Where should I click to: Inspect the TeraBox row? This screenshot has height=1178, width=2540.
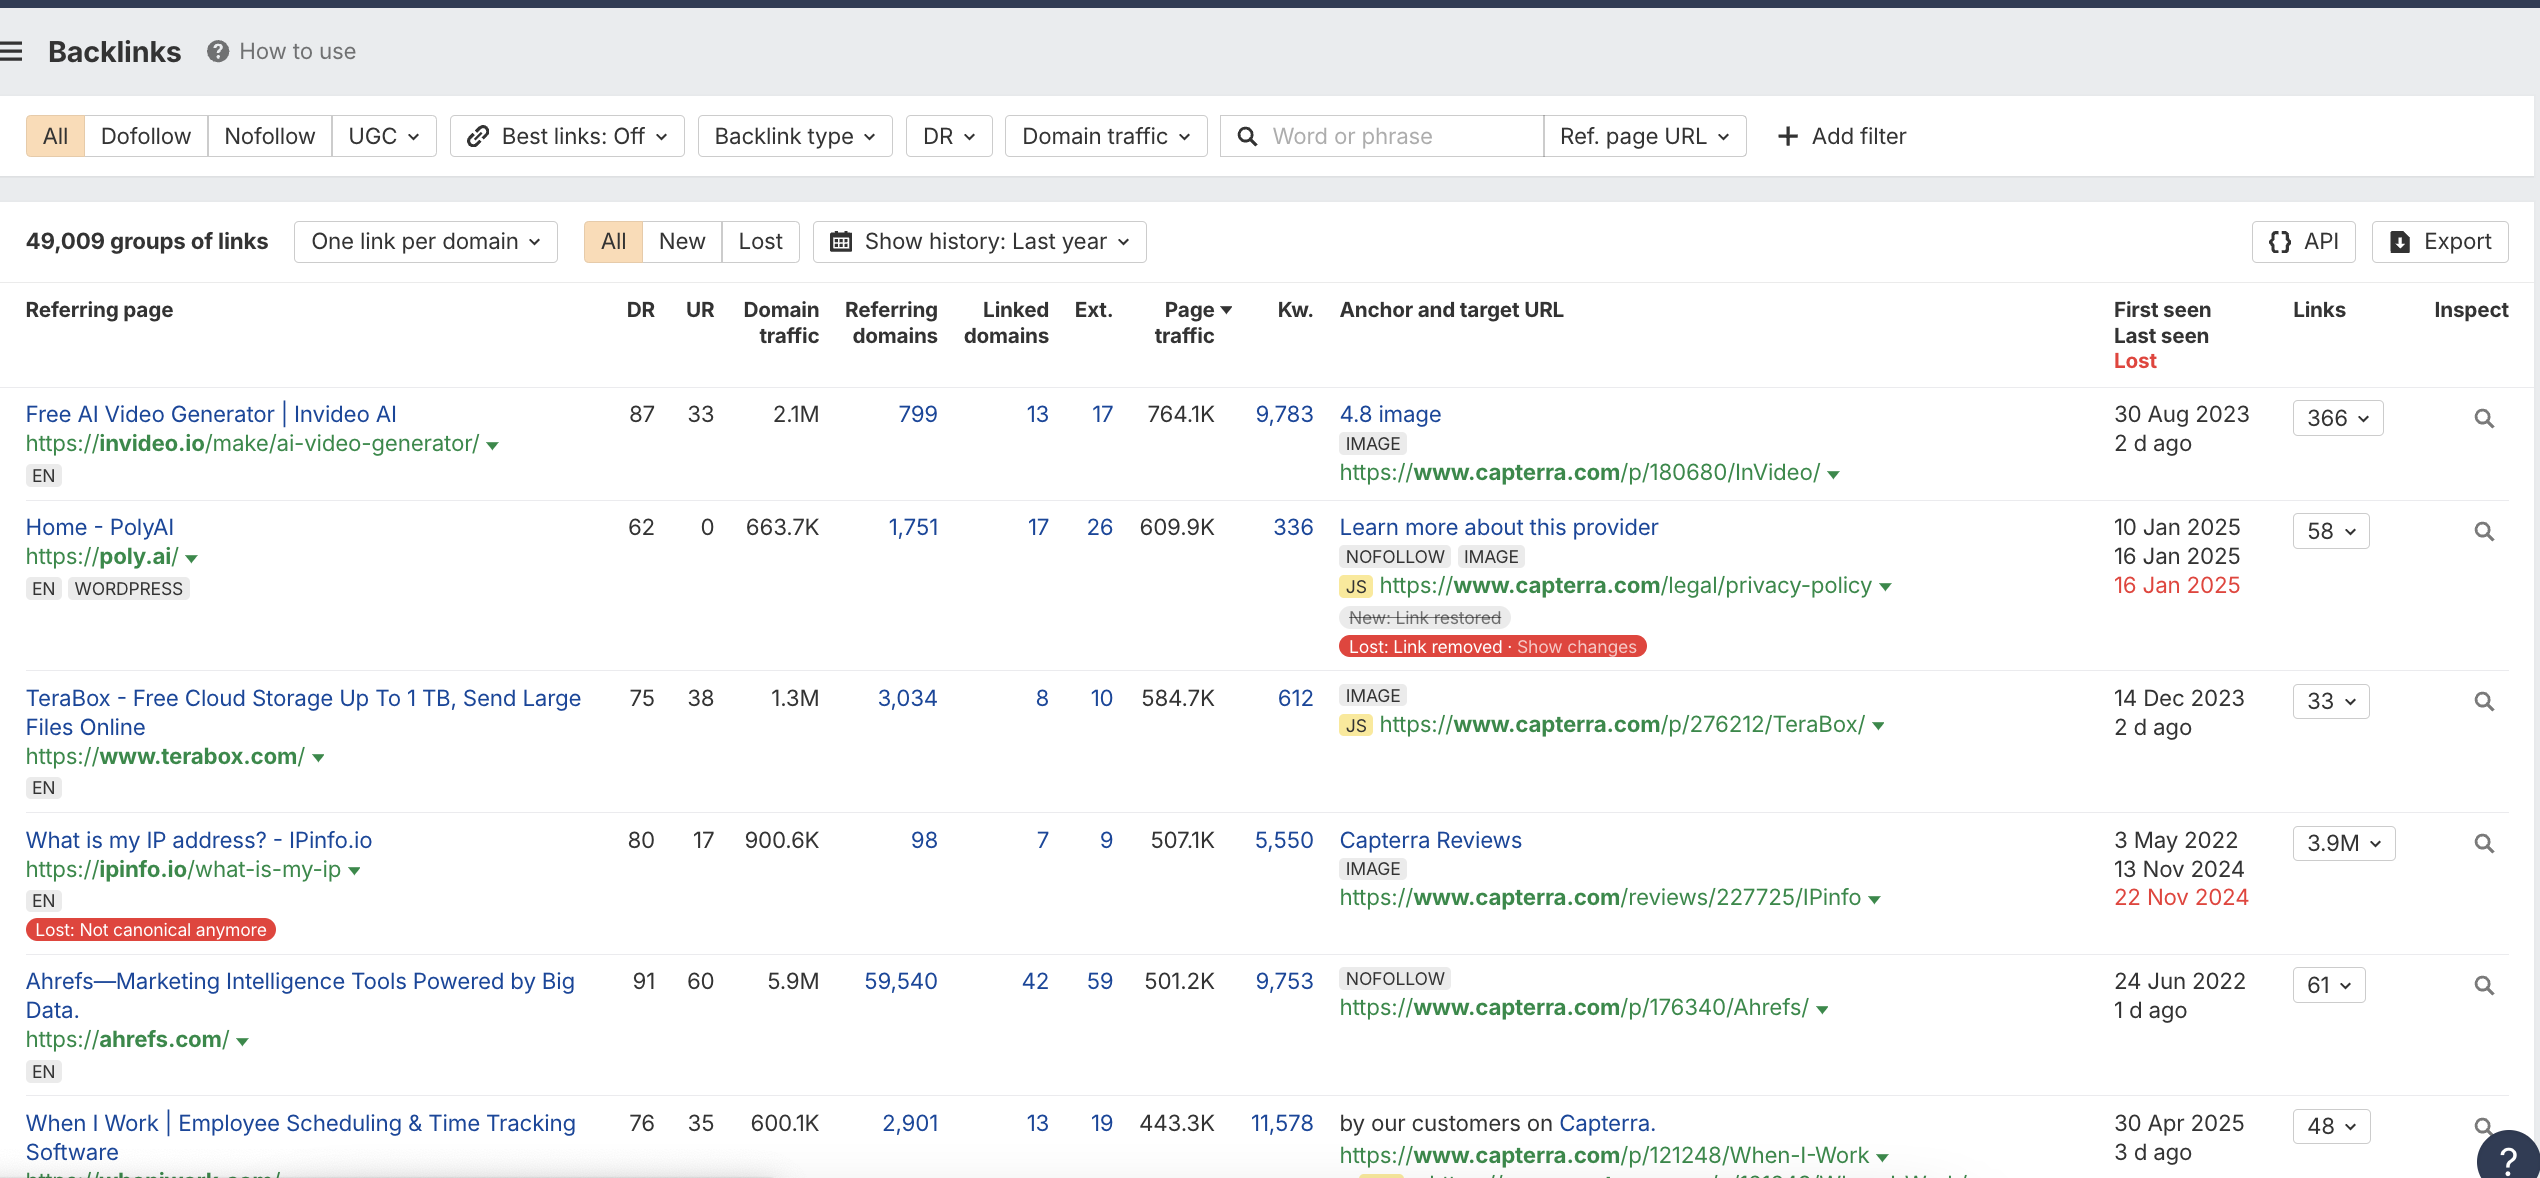pos(2484,701)
